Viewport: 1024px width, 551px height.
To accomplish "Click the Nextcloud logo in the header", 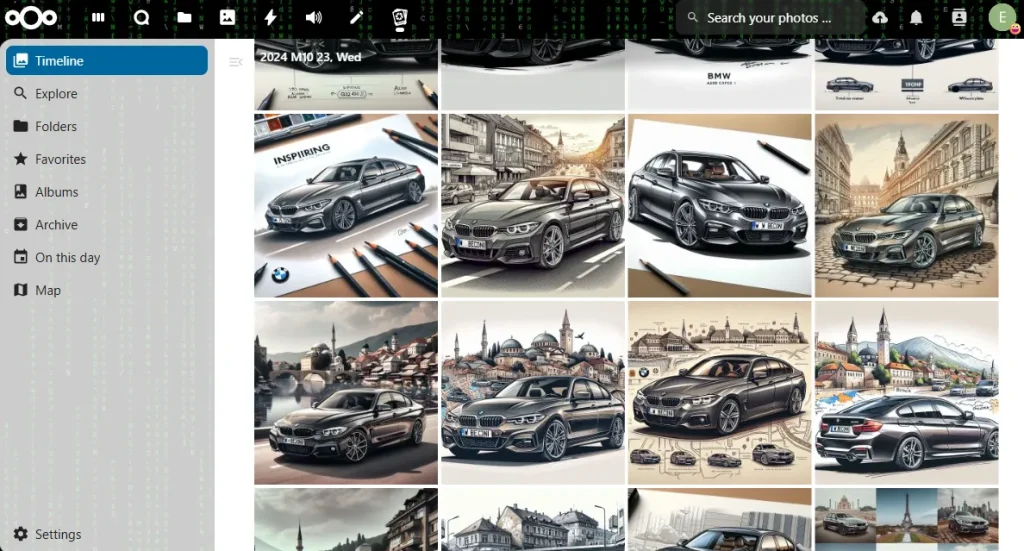I will pyautogui.click(x=31, y=18).
